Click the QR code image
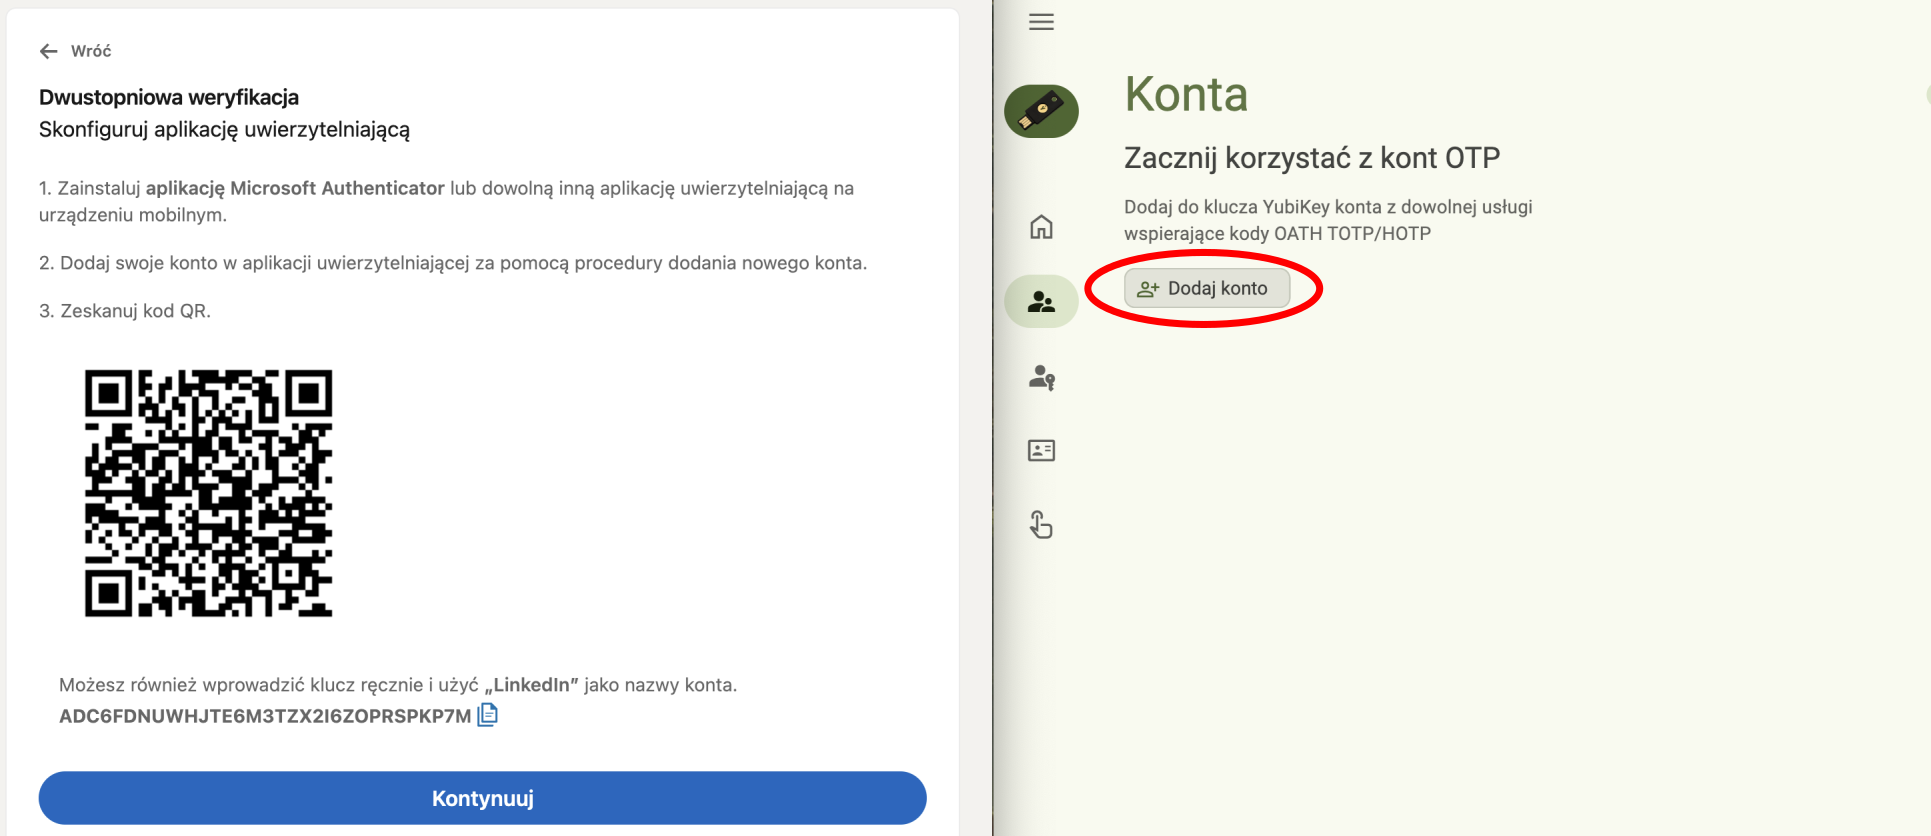 [208, 493]
